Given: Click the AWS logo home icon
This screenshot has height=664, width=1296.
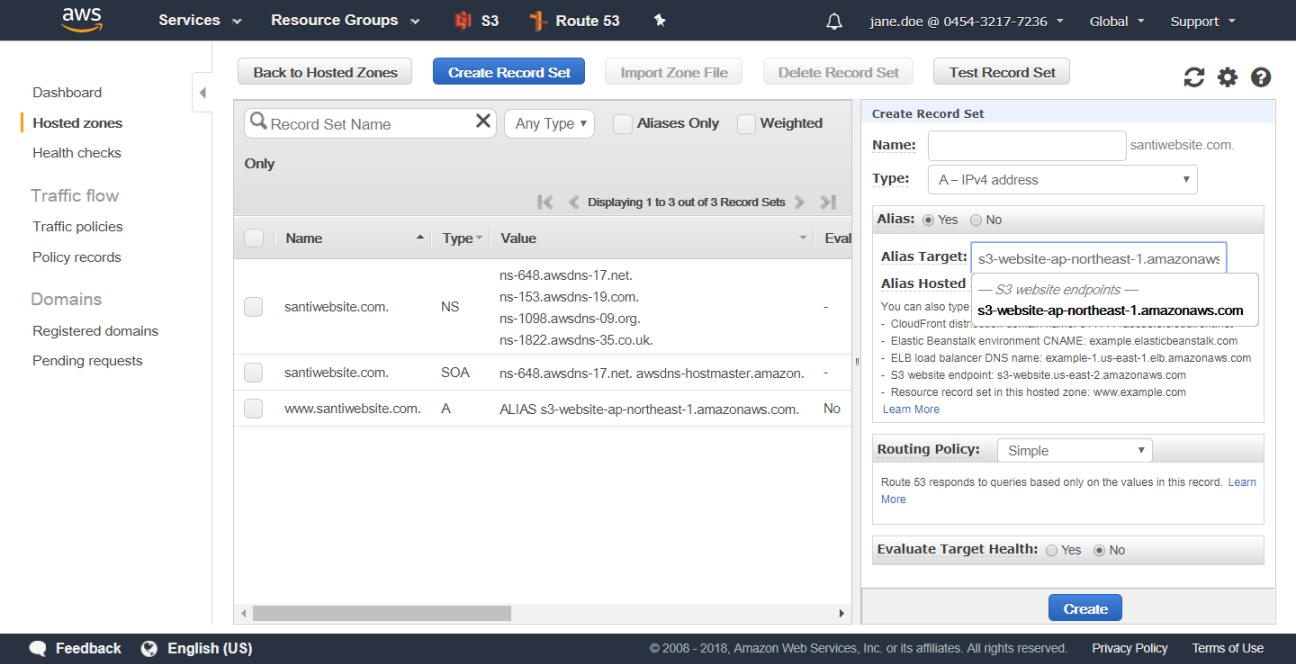Looking at the screenshot, I should (82, 19).
